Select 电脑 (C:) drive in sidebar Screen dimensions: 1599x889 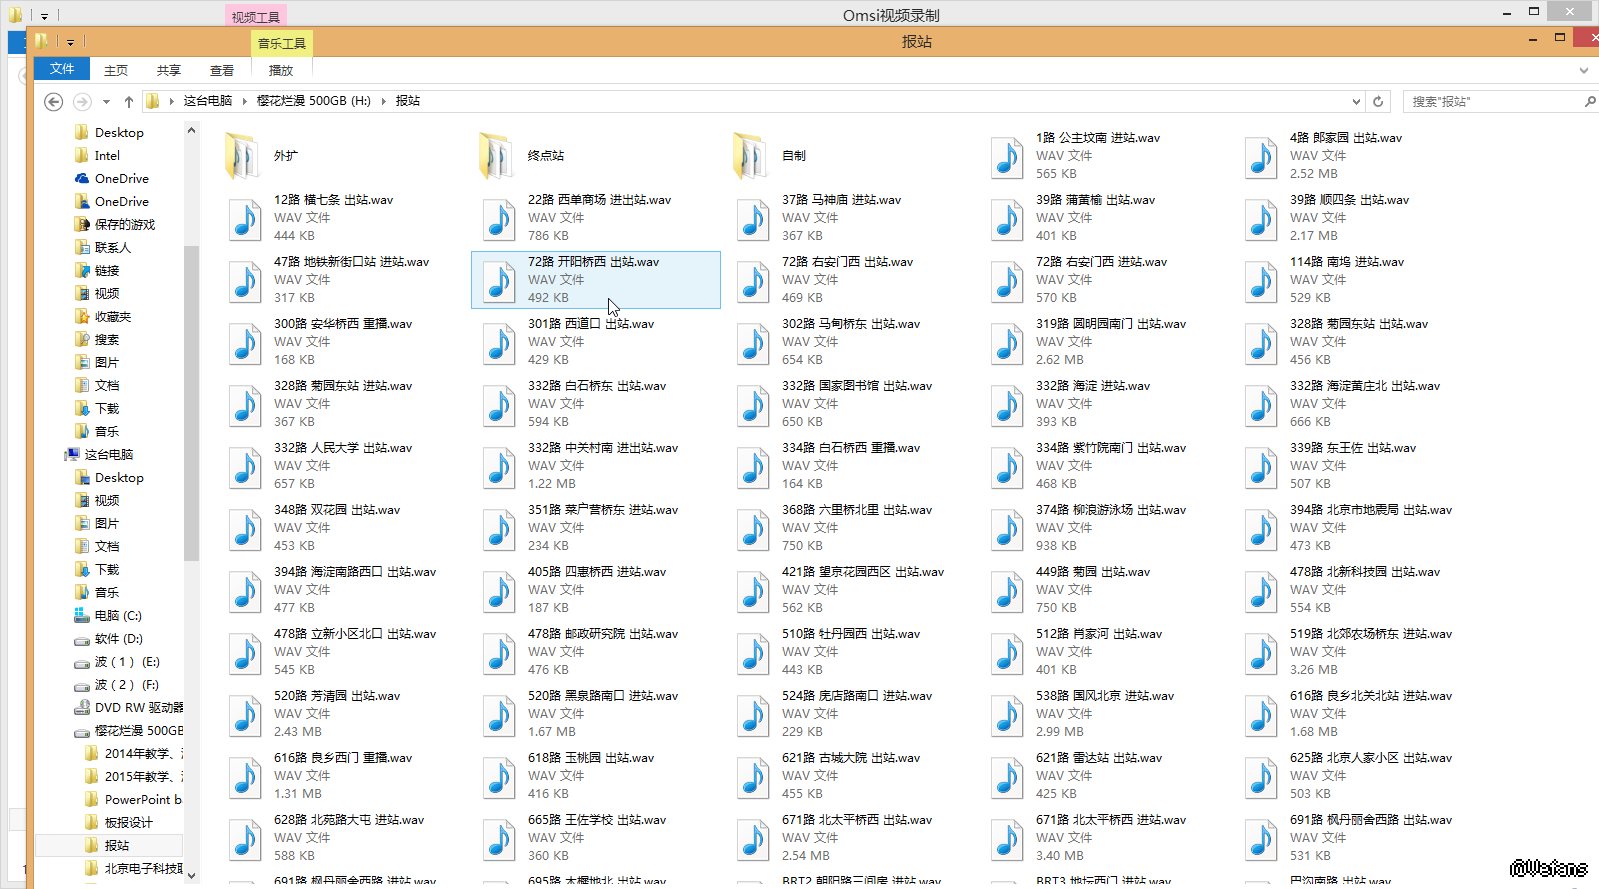pyautogui.click(x=117, y=616)
